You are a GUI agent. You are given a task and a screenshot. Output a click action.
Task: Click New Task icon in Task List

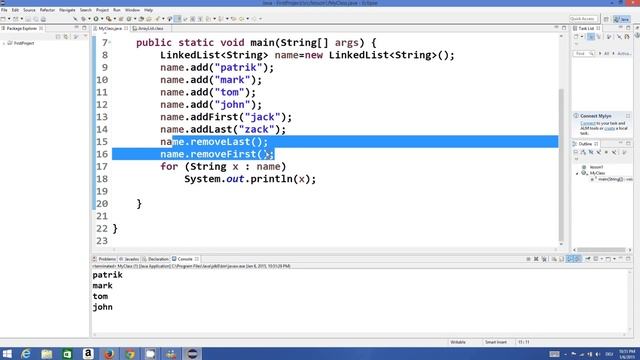tap(576, 37)
